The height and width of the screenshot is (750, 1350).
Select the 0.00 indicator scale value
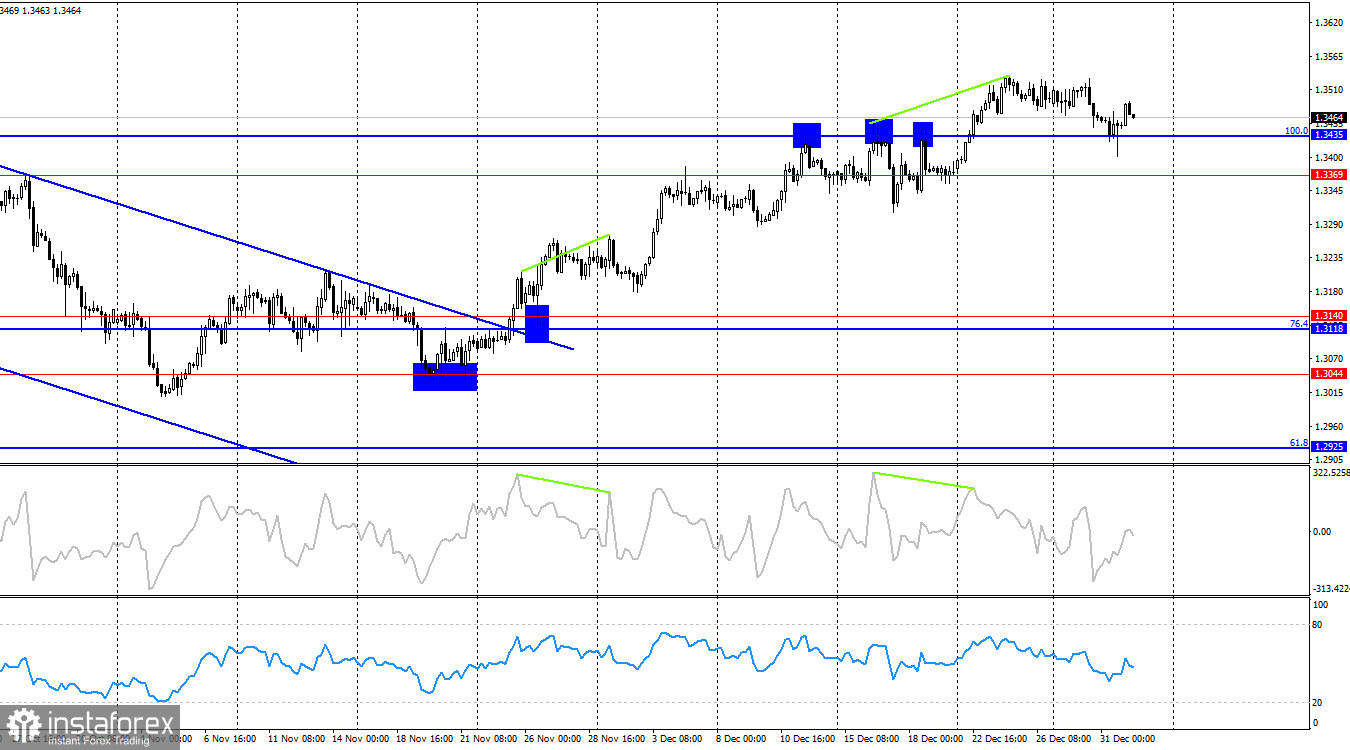coord(1322,531)
